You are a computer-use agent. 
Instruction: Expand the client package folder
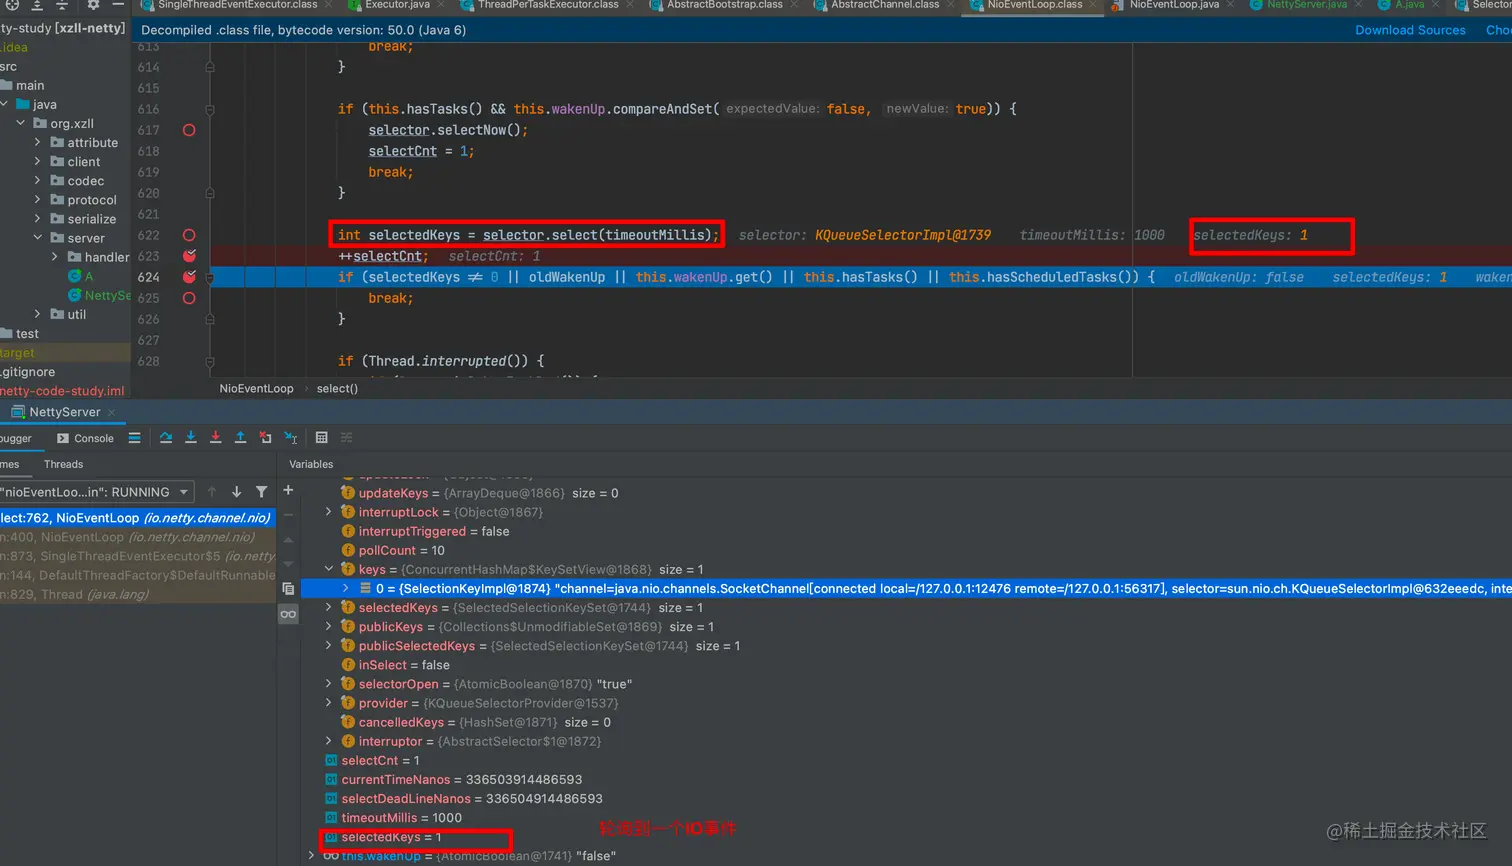(38, 162)
